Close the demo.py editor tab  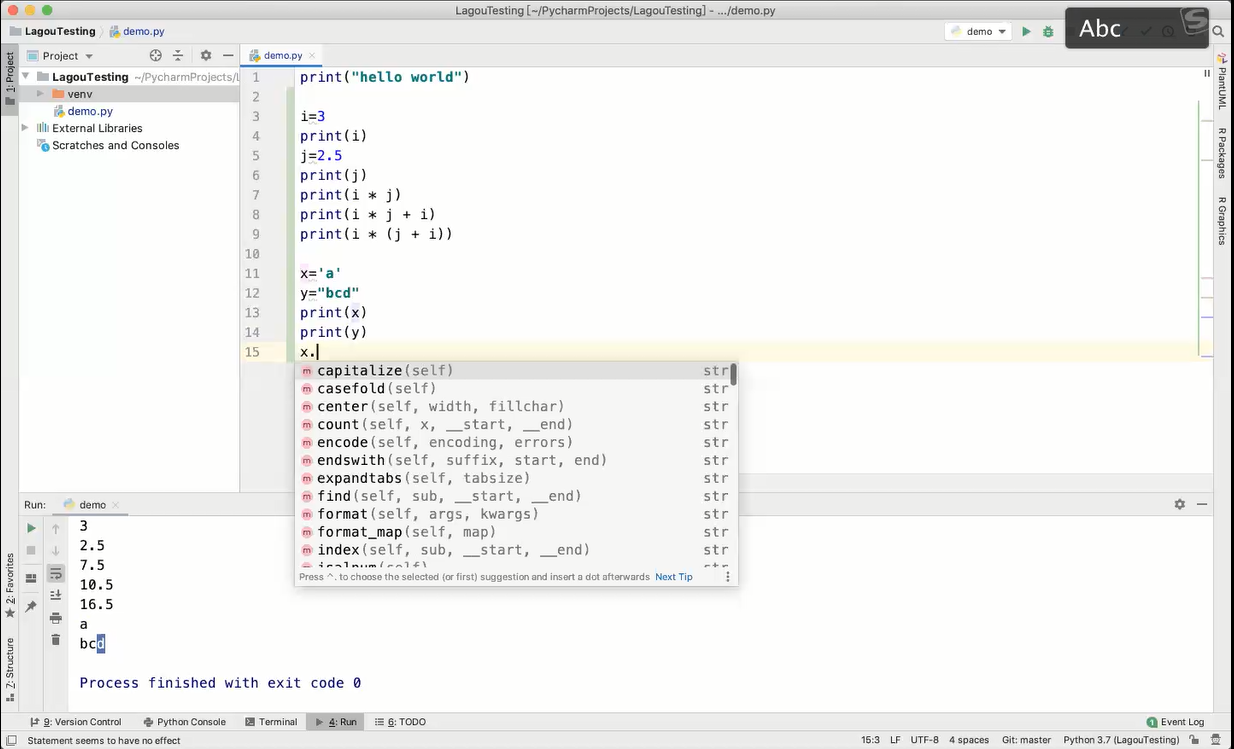312,56
